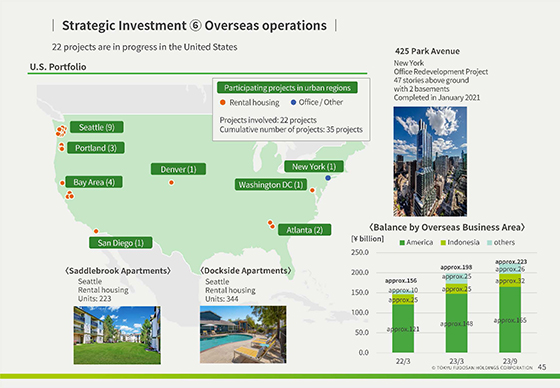Click 'Office Redevelopment Project' text
This screenshot has width=560, height=388.
click(x=441, y=71)
